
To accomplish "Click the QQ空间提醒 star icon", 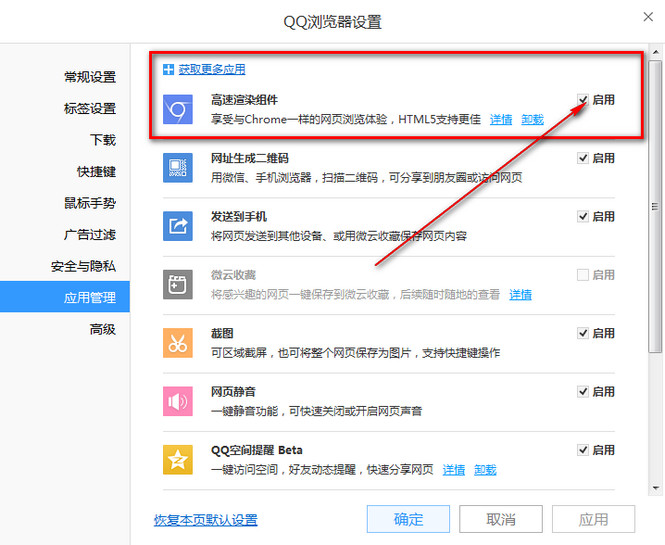I will 178,460.
